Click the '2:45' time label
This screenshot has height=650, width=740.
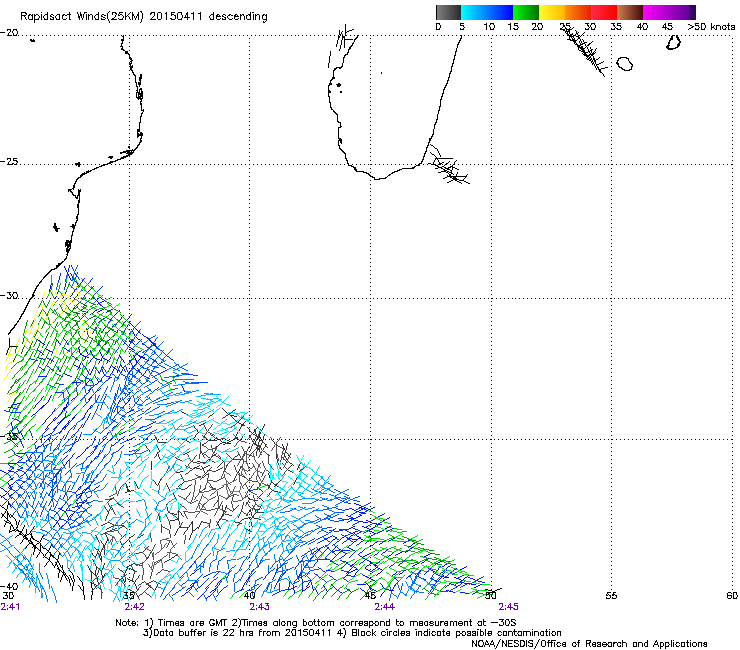coord(508,607)
